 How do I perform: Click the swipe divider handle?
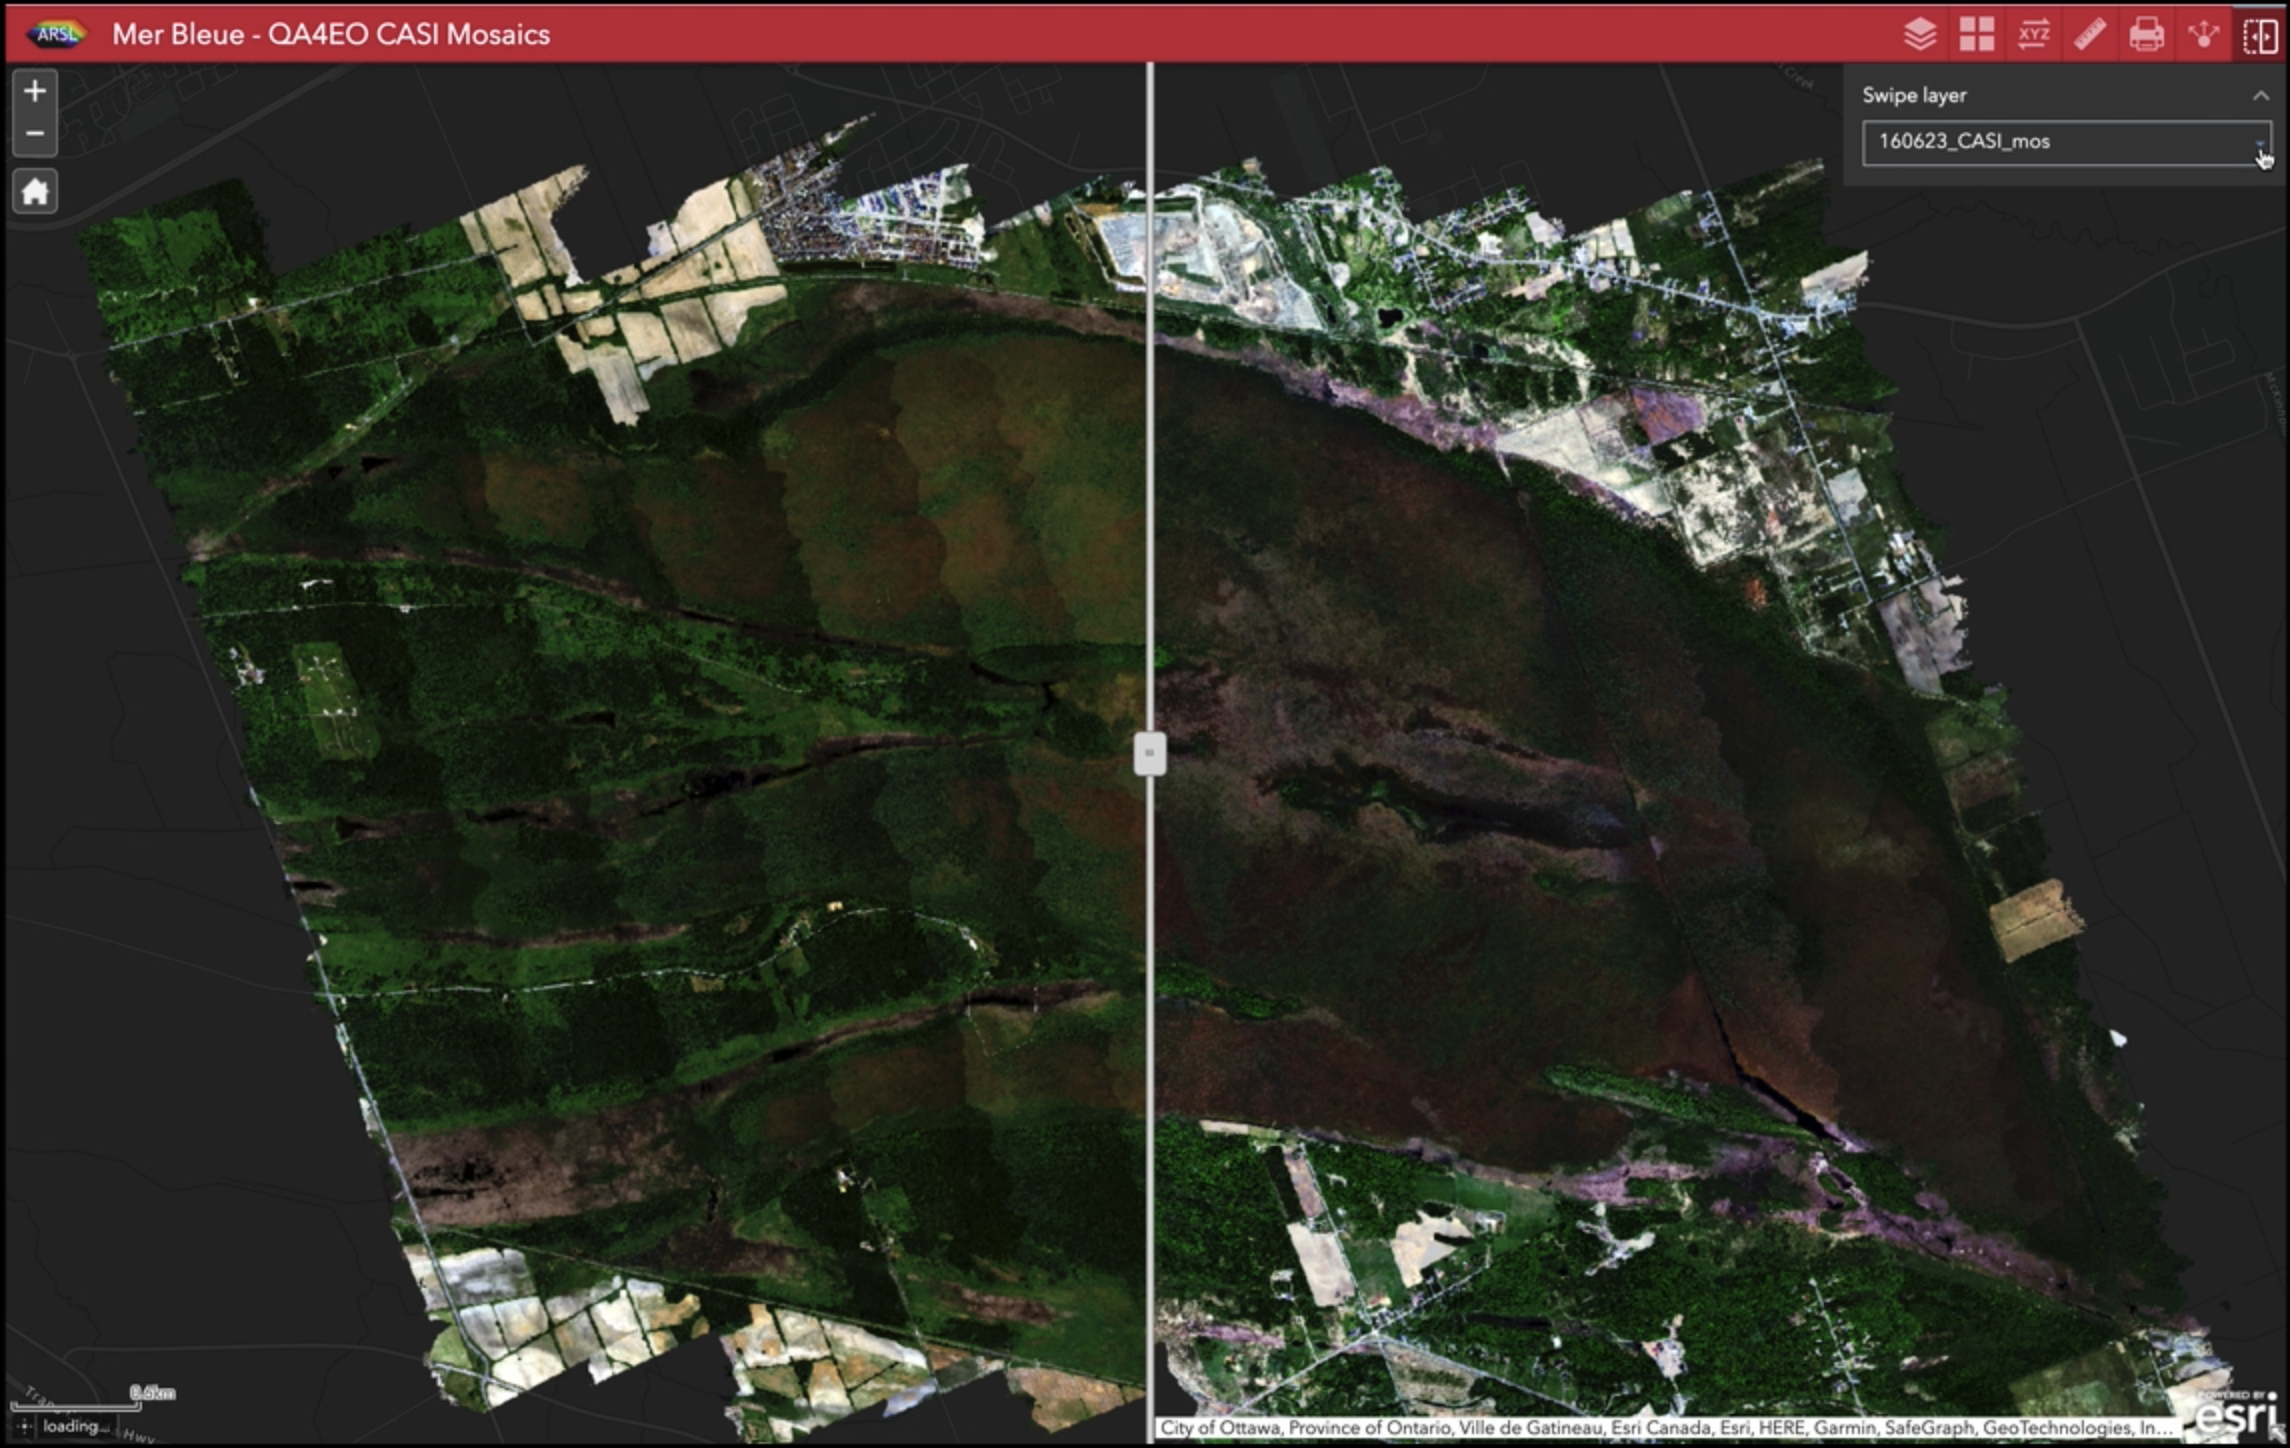coord(1150,753)
